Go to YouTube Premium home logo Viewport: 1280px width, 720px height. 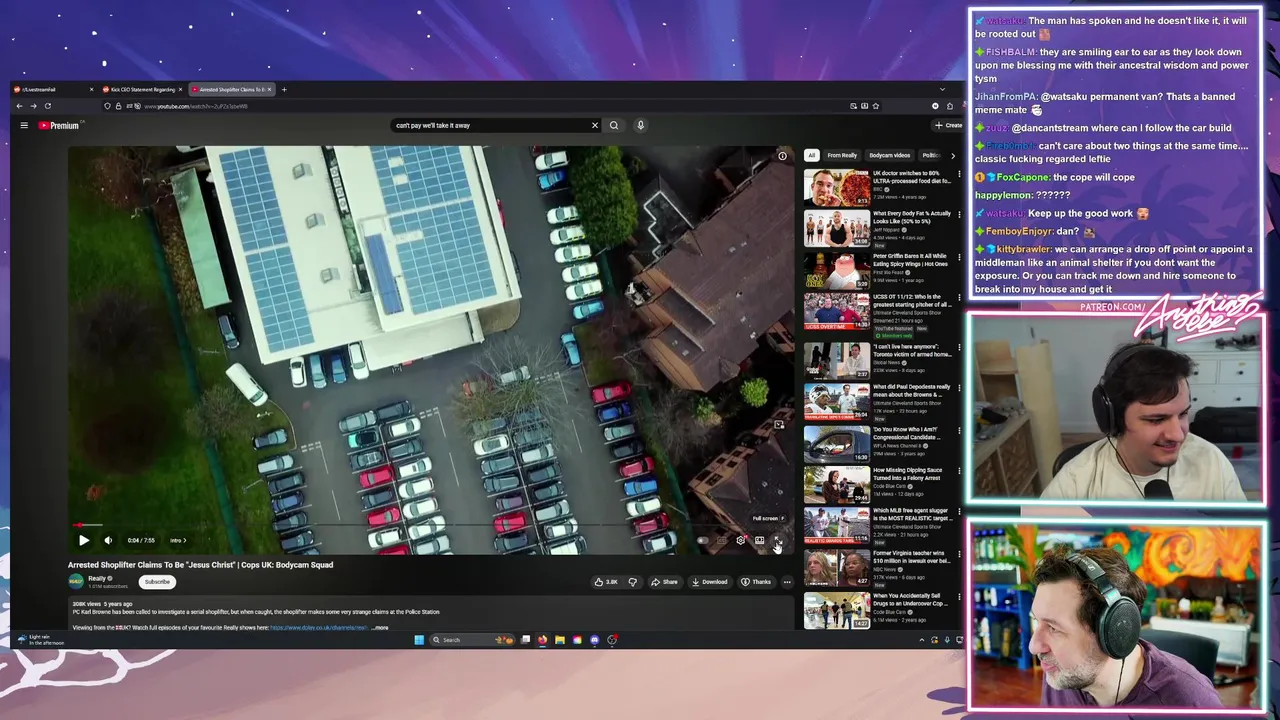coord(60,125)
